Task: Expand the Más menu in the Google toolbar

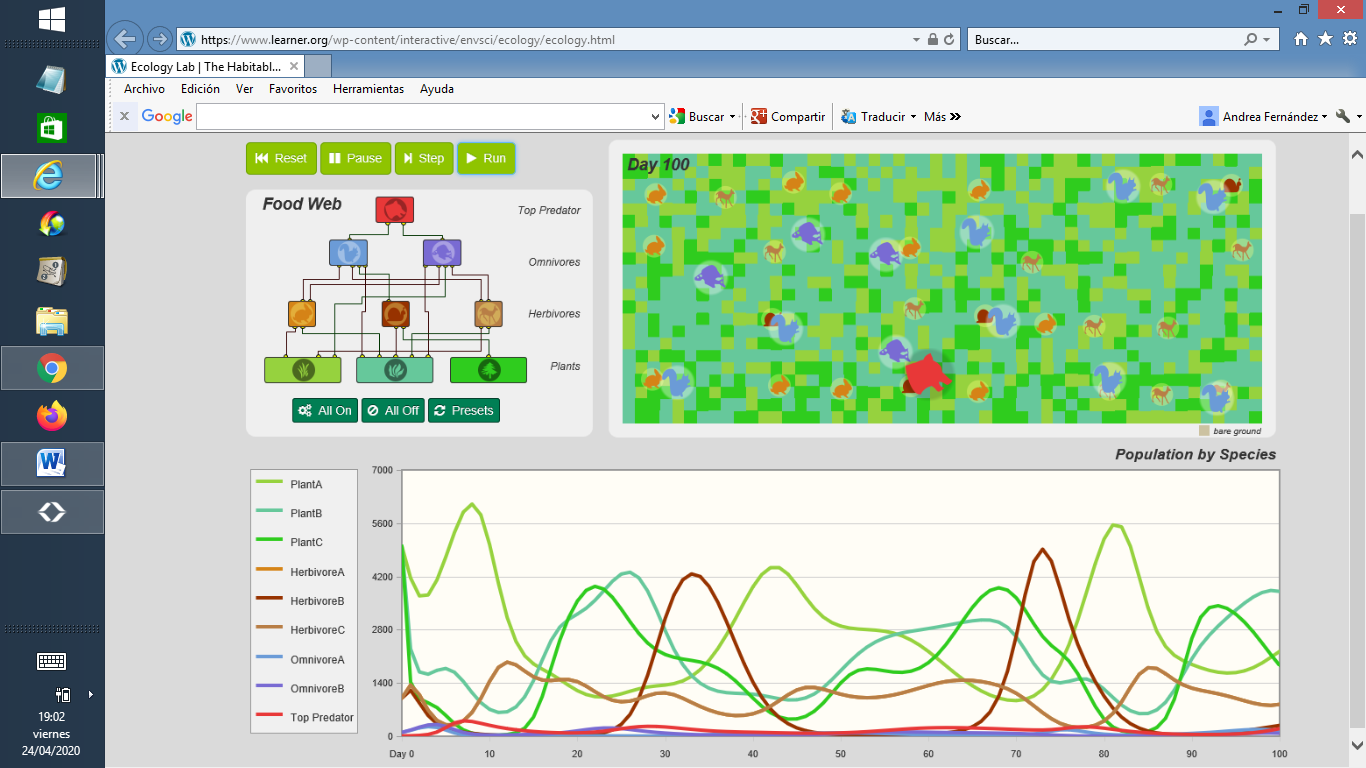Action: (x=941, y=116)
